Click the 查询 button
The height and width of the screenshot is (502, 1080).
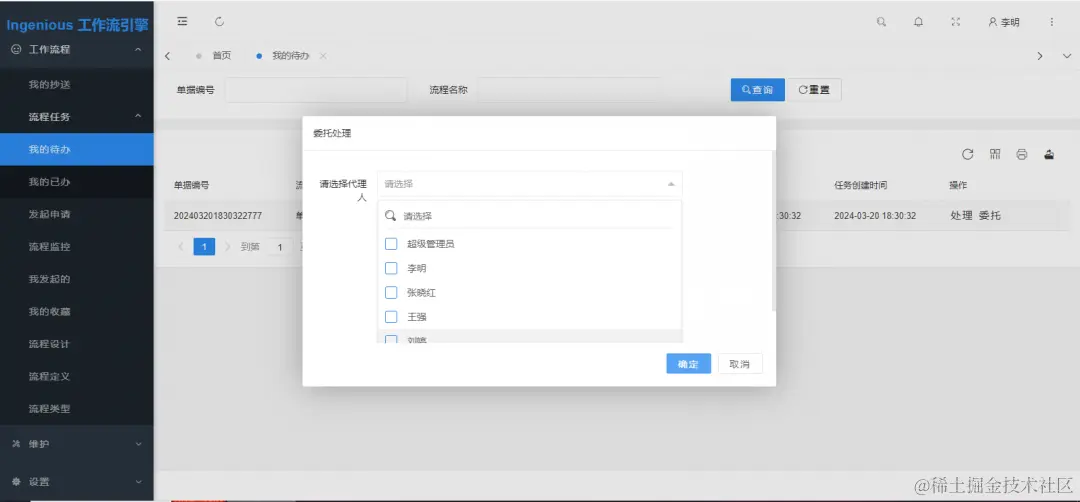click(758, 90)
